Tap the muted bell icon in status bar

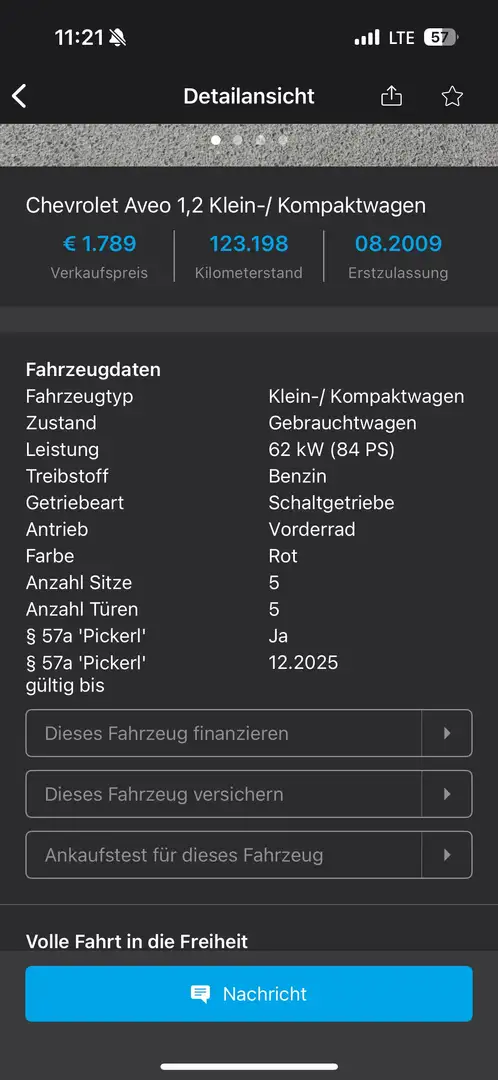click(x=117, y=38)
